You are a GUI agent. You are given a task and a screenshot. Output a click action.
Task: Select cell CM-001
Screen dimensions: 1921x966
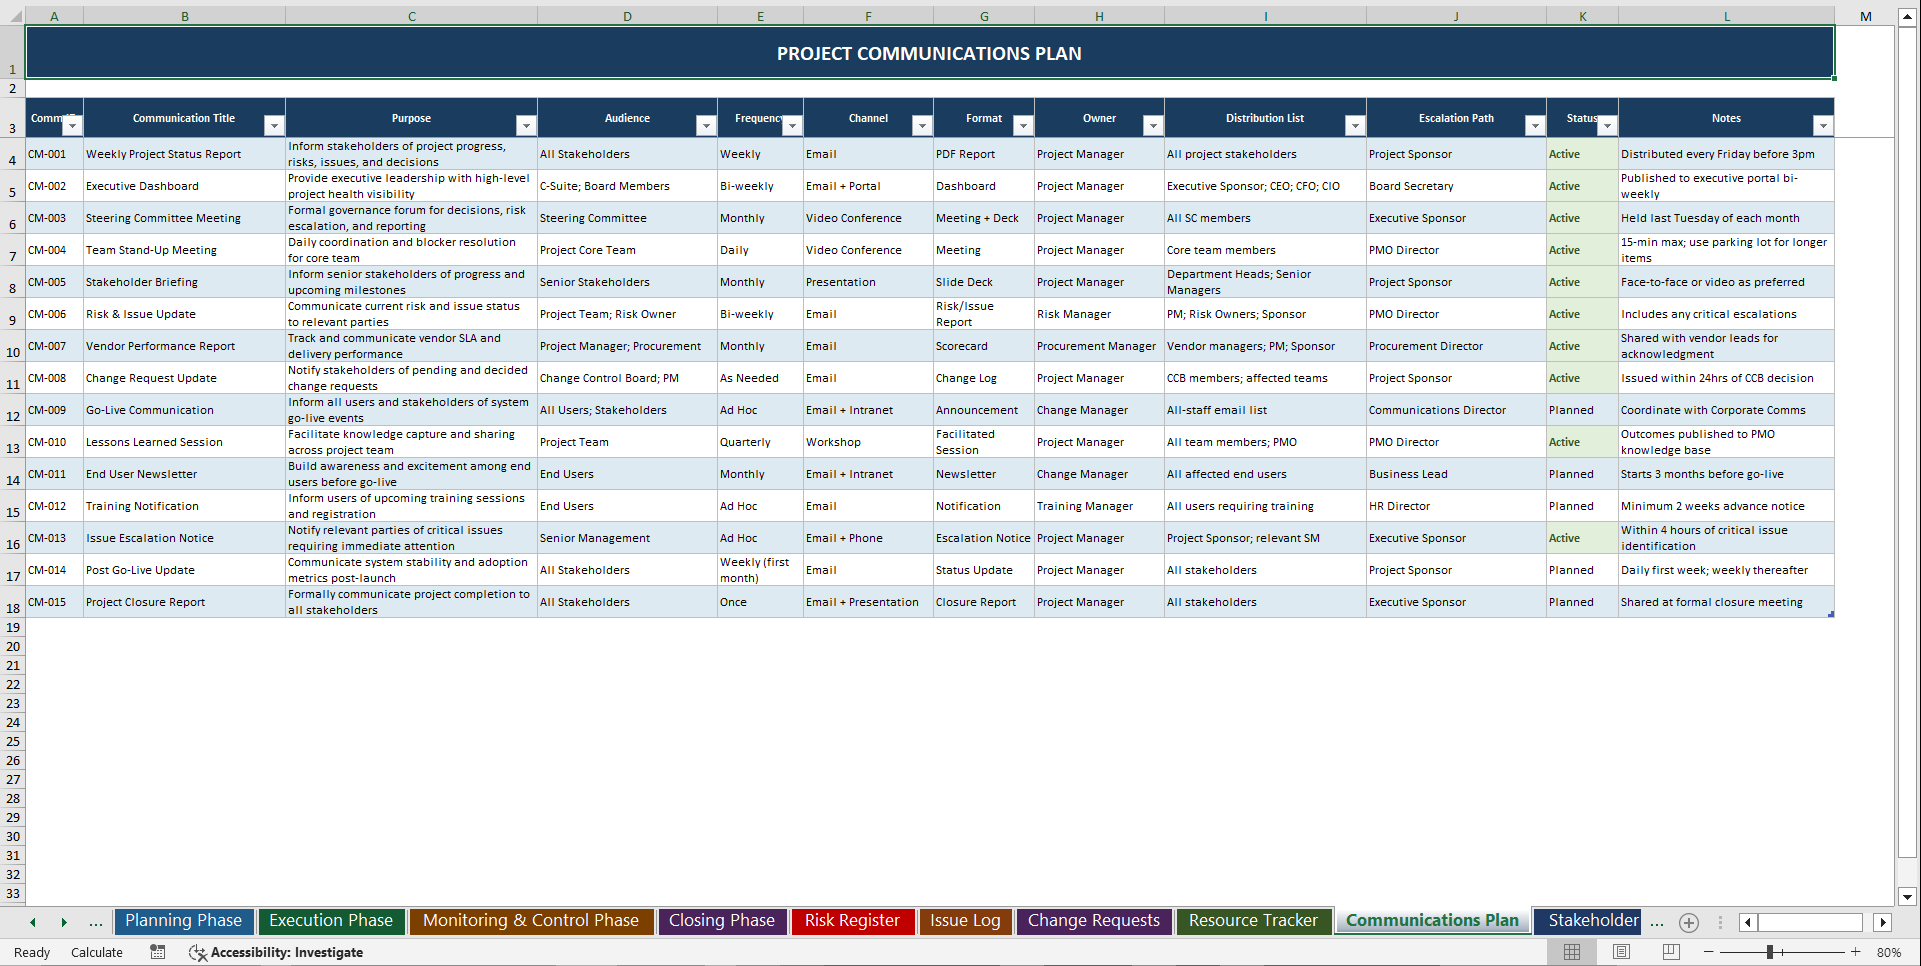(54, 154)
